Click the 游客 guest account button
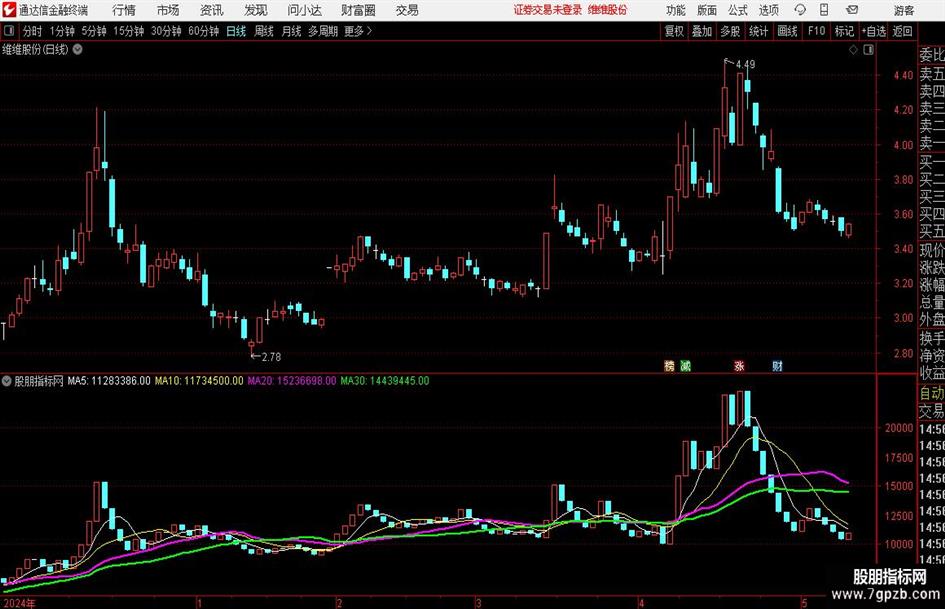This screenshot has height=609, width=945. pyautogui.click(x=903, y=10)
